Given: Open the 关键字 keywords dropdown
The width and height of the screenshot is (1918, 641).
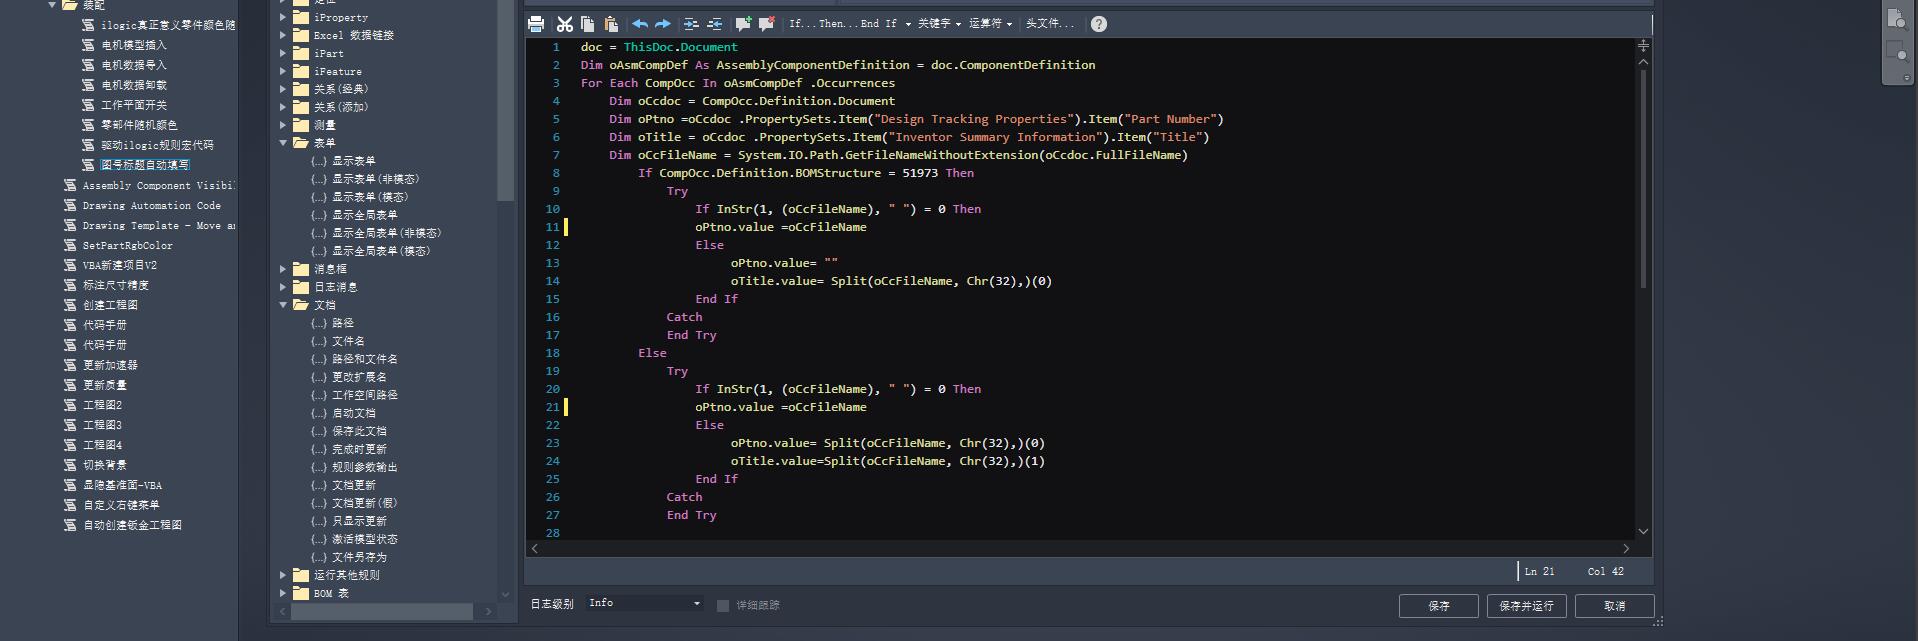Looking at the screenshot, I should click(x=939, y=24).
